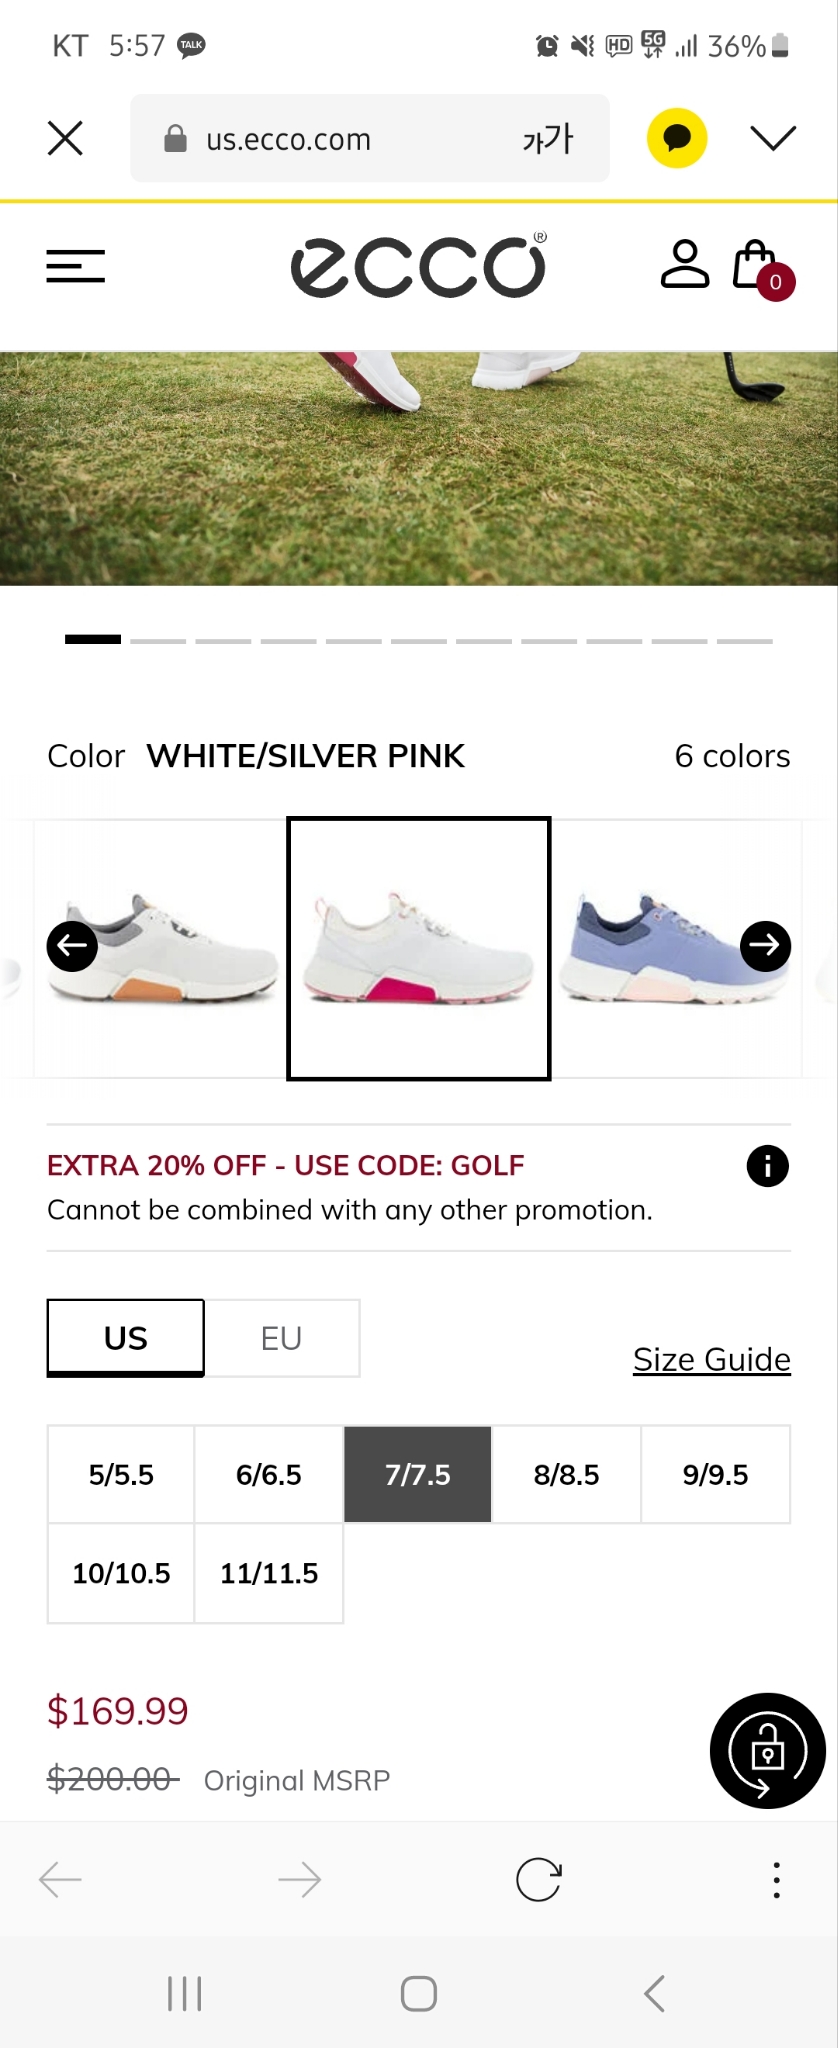Tap the KakaoTalk share bubble icon

[x=677, y=138]
